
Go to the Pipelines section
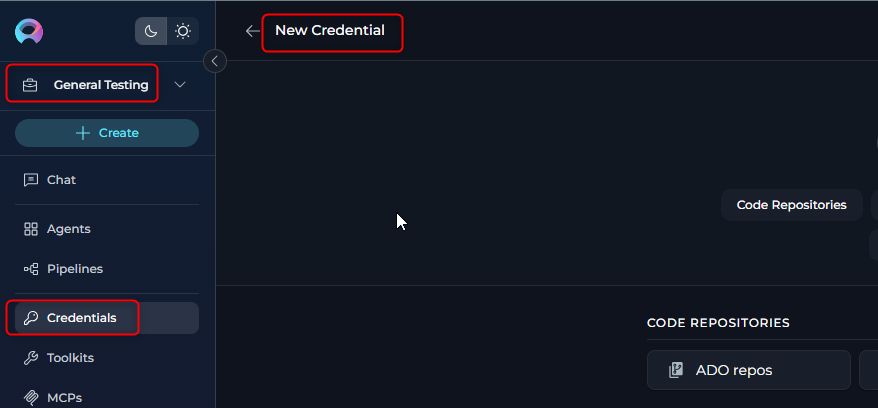coord(107,269)
